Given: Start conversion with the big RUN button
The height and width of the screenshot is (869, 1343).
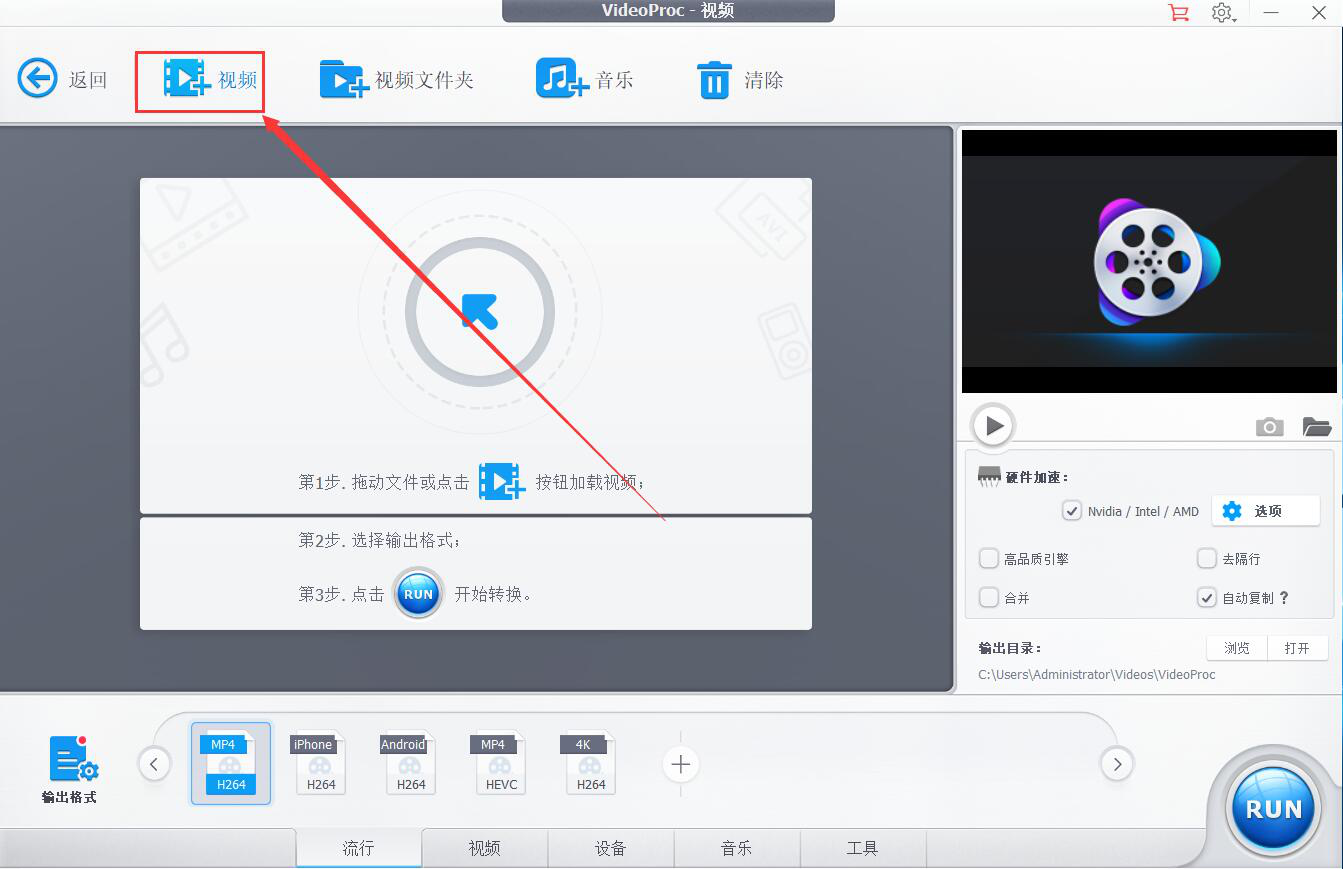Looking at the screenshot, I should (1273, 808).
